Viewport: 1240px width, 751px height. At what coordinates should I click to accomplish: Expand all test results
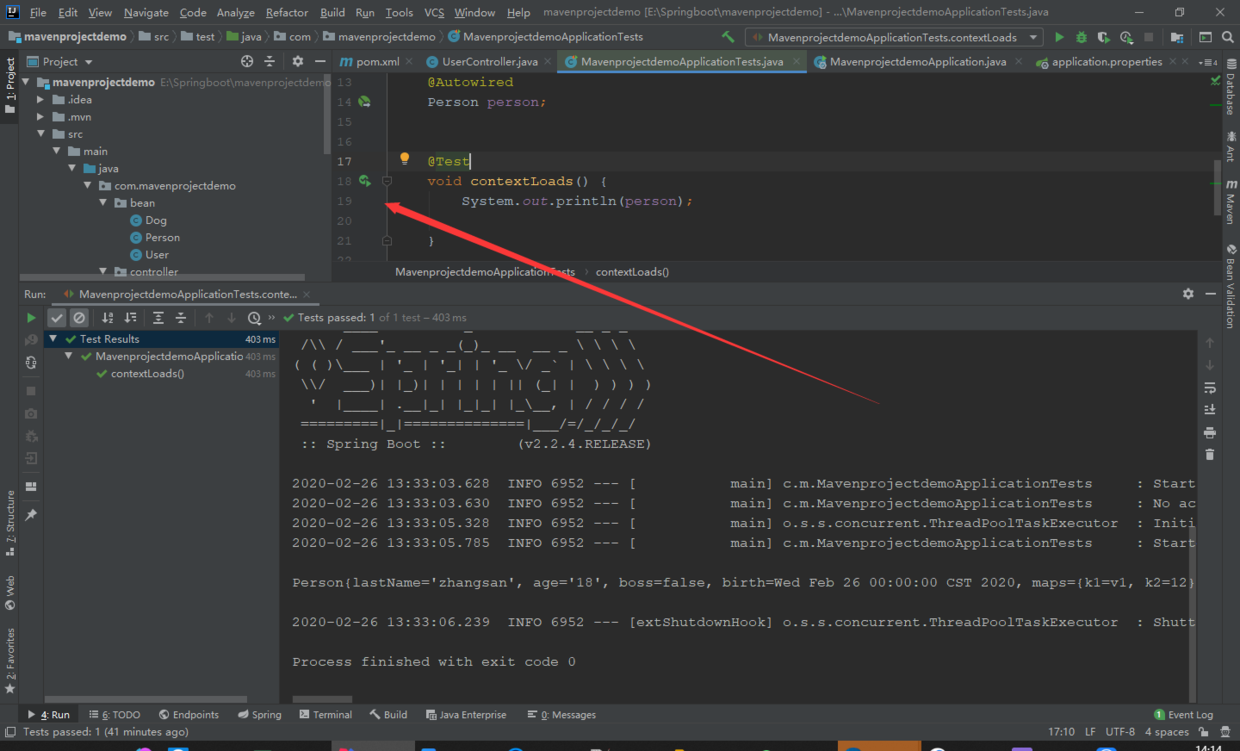[x=158, y=318]
